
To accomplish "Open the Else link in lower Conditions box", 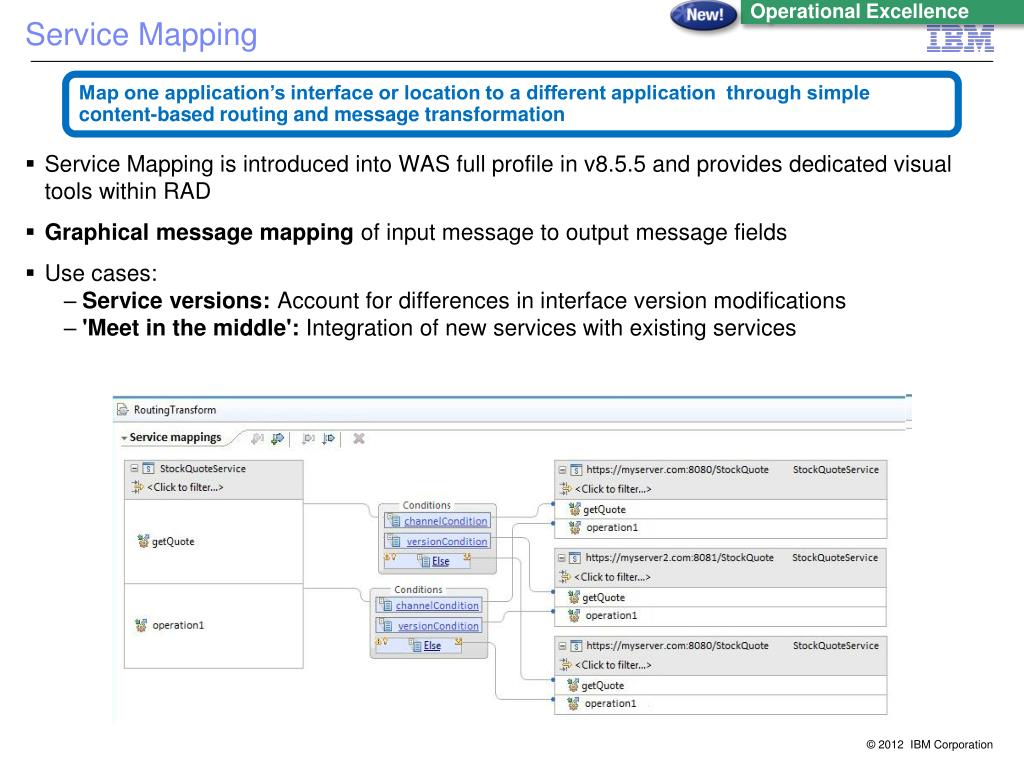I will [432, 645].
